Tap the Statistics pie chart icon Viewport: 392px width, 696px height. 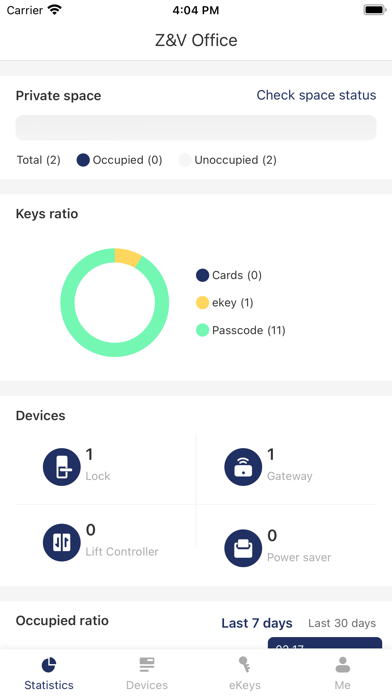49,665
